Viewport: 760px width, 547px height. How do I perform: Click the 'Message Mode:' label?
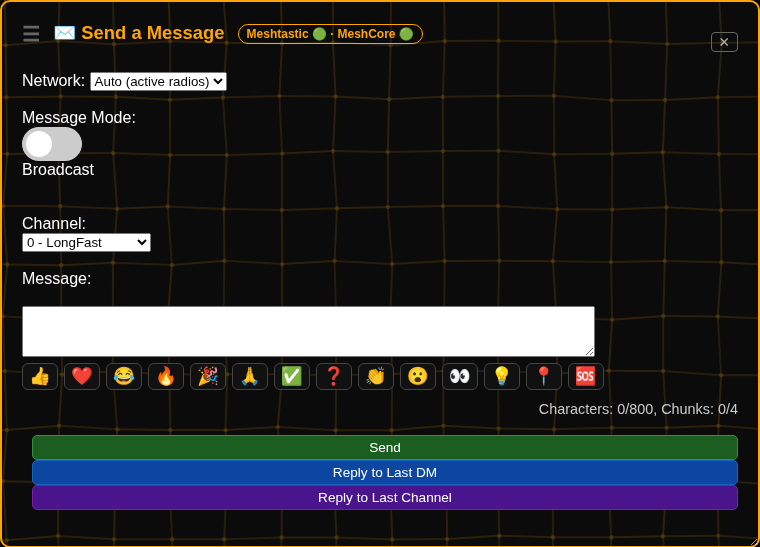tap(79, 118)
